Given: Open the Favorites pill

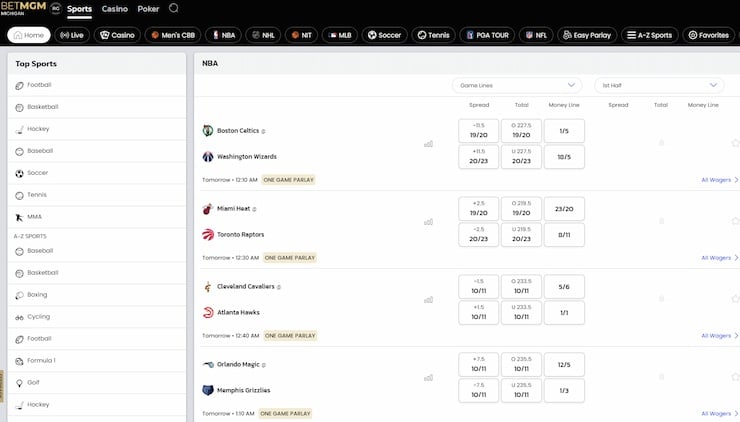Looking at the screenshot, I should (708, 35).
